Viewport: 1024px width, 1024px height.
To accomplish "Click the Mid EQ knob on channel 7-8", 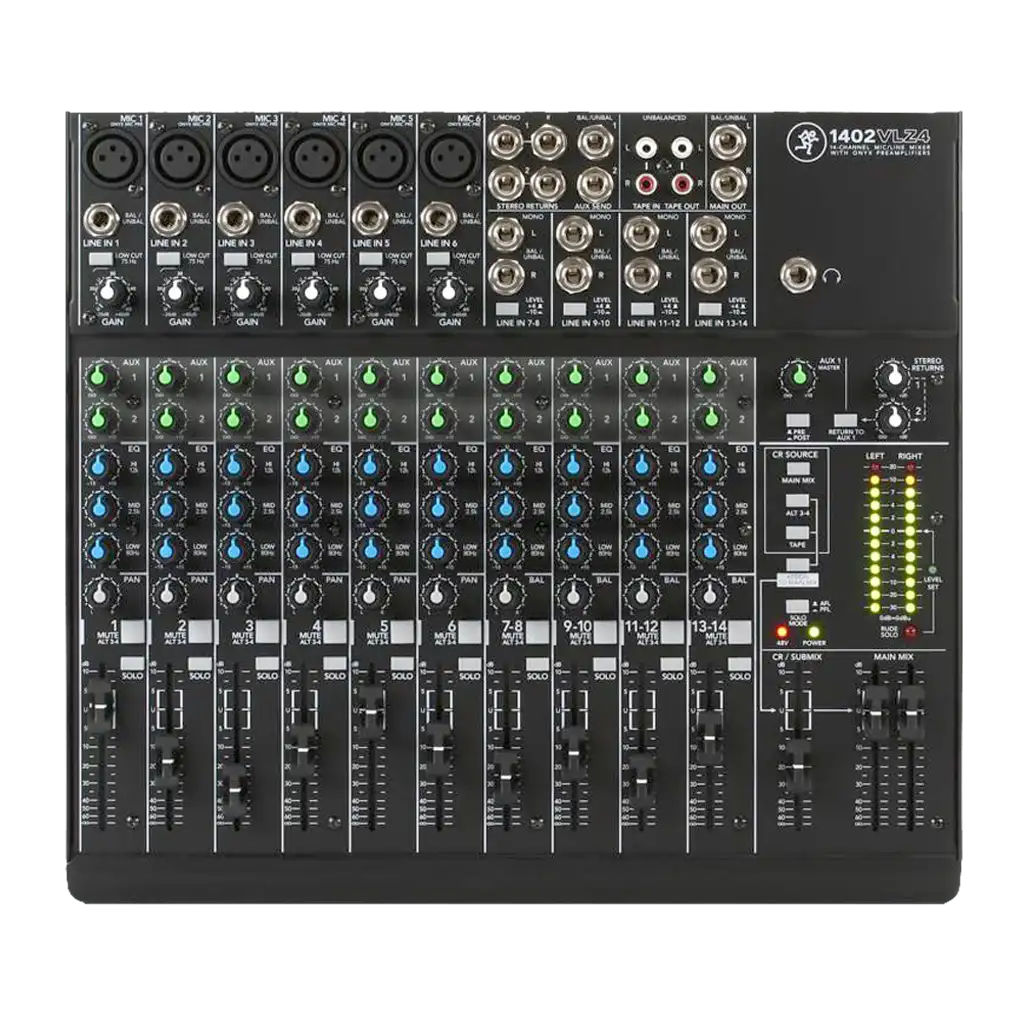I will pyautogui.click(x=504, y=506).
